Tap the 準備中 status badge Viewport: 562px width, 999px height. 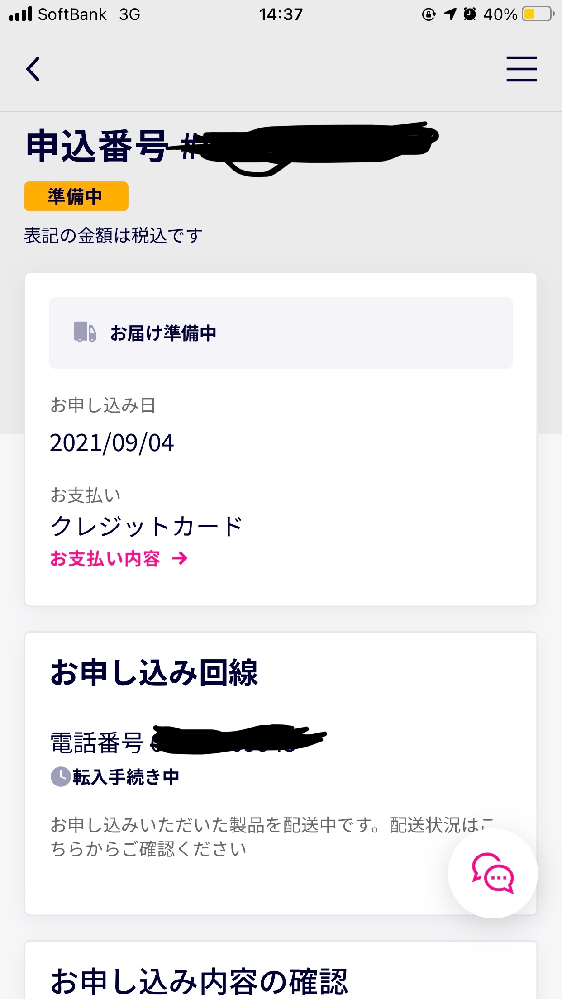[x=76, y=196]
